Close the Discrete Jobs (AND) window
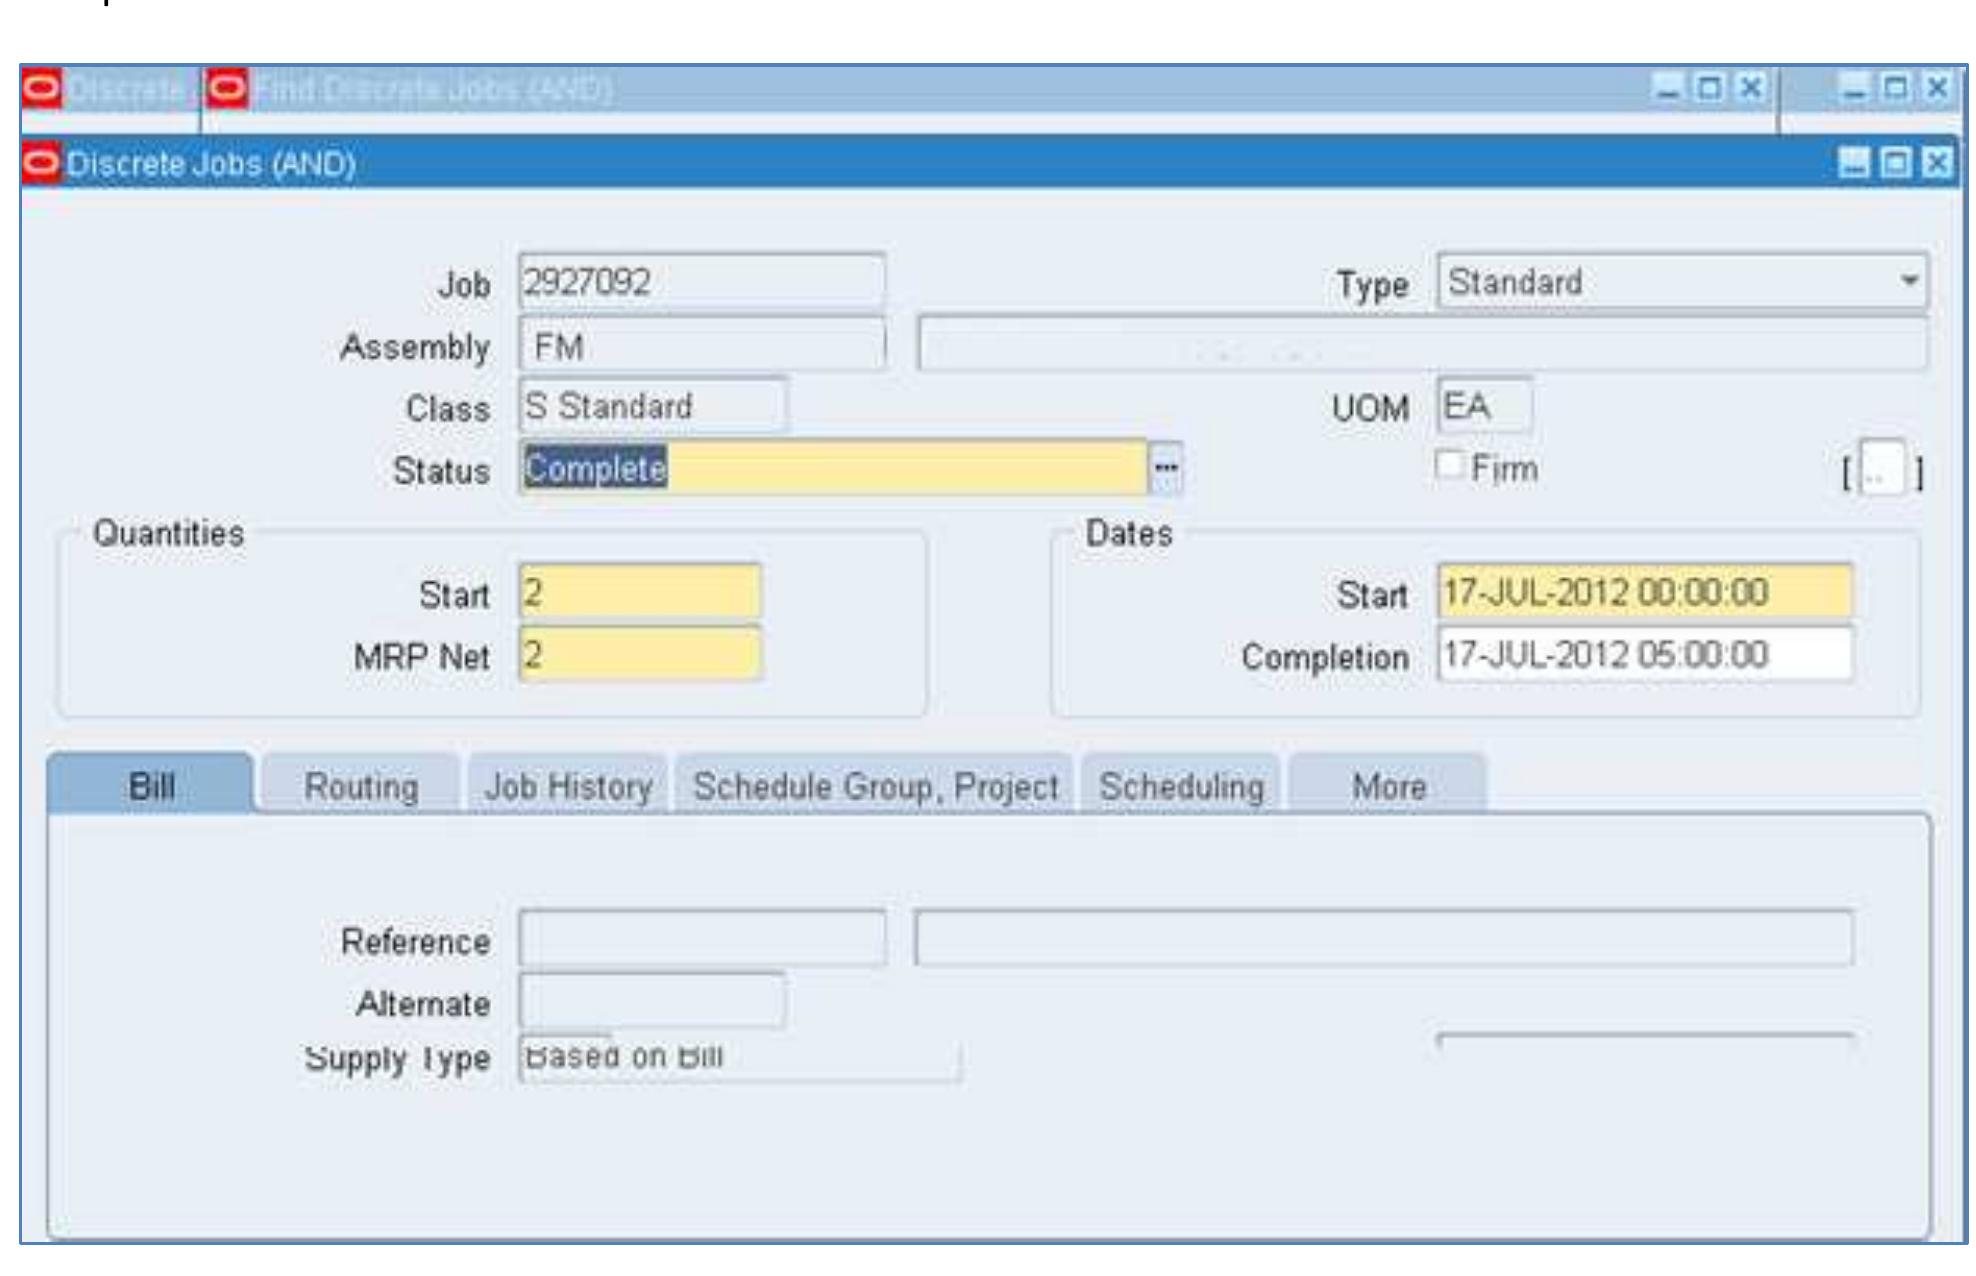 (1937, 163)
